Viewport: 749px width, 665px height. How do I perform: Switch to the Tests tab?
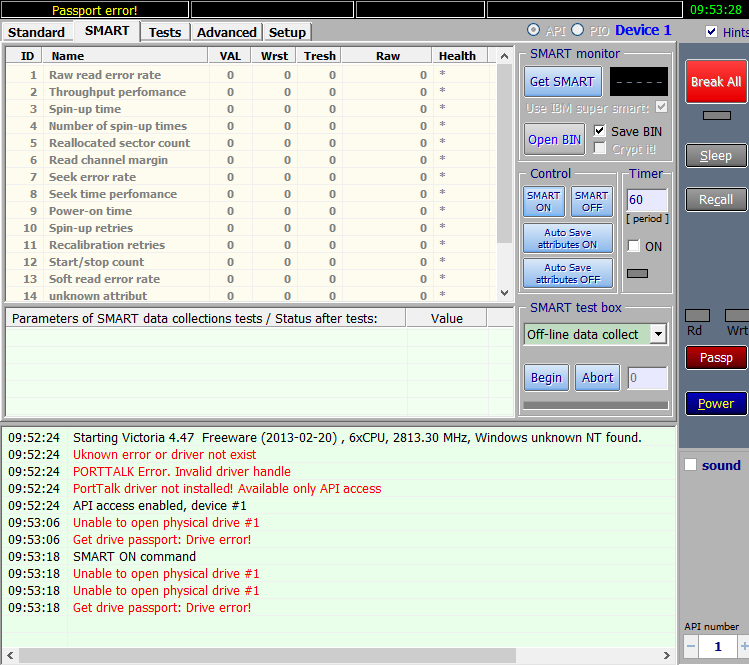[x=165, y=32]
